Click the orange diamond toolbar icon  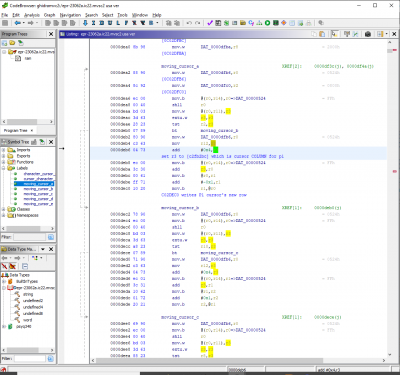coord(284,23)
